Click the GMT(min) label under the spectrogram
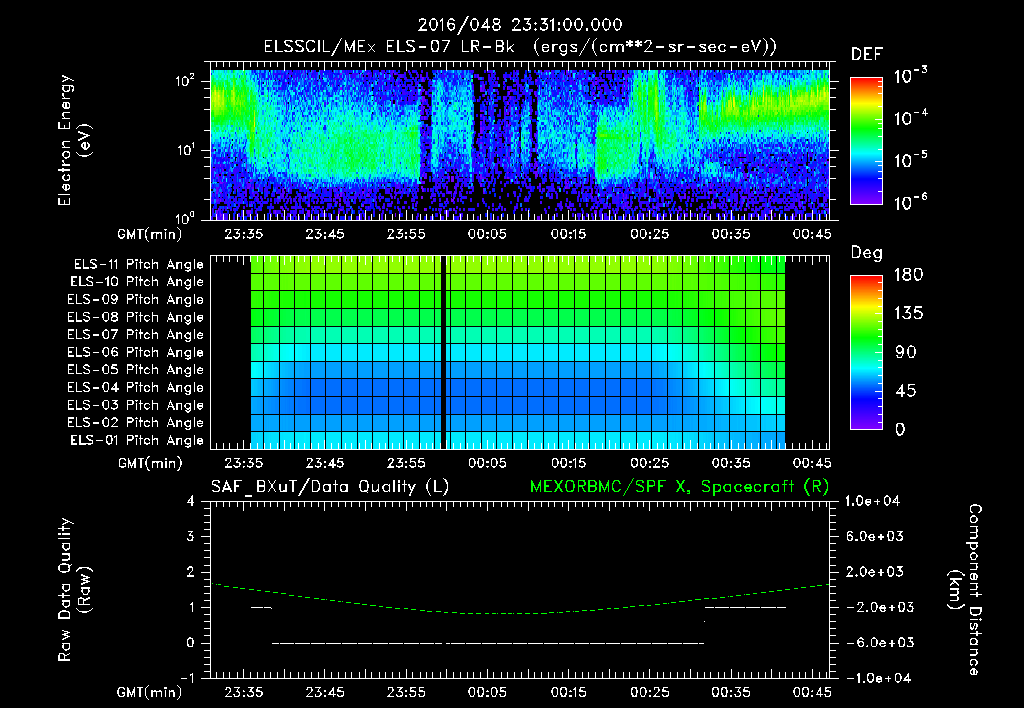The width and height of the screenshot is (1024, 708). click(x=150, y=234)
